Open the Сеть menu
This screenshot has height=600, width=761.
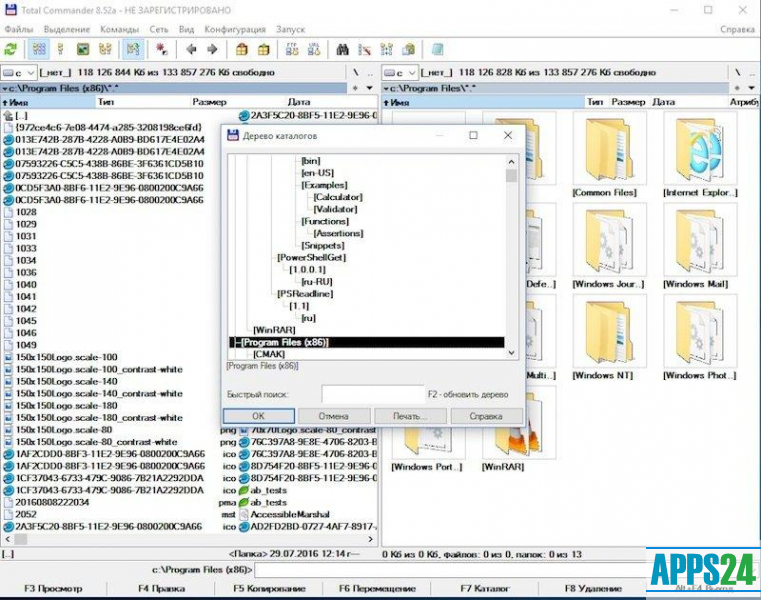tap(159, 29)
